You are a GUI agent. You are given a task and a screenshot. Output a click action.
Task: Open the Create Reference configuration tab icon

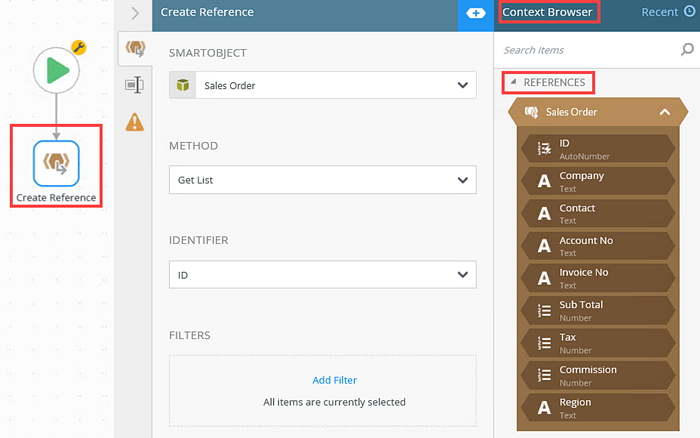point(134,48)
